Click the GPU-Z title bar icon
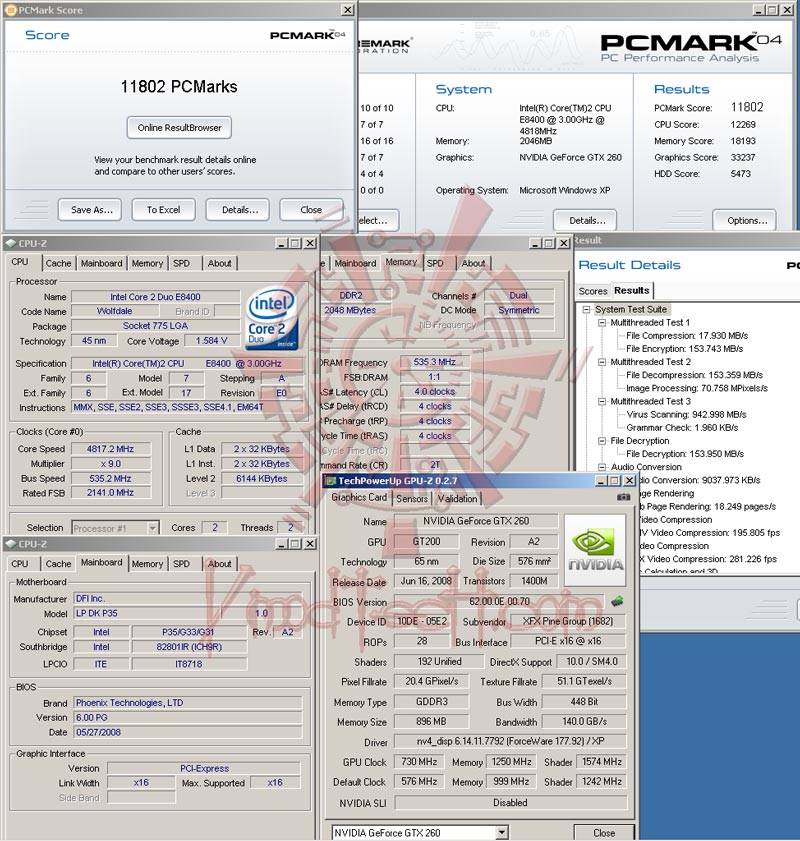This screenshot has height=841, width=800. click(331, 481)
